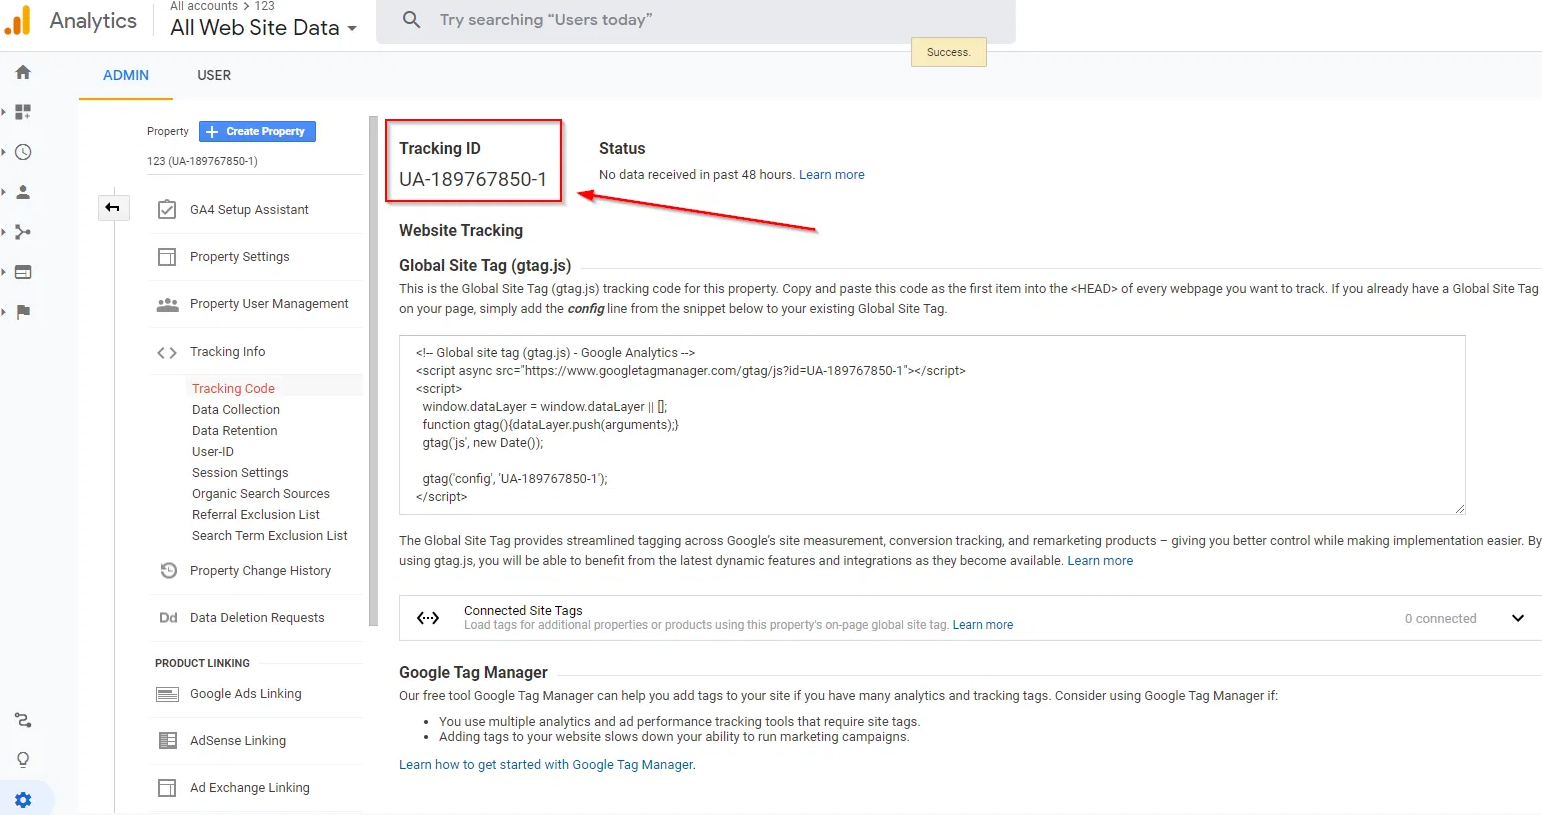Collapse the property menu with the back arrow

click(113, 208)
